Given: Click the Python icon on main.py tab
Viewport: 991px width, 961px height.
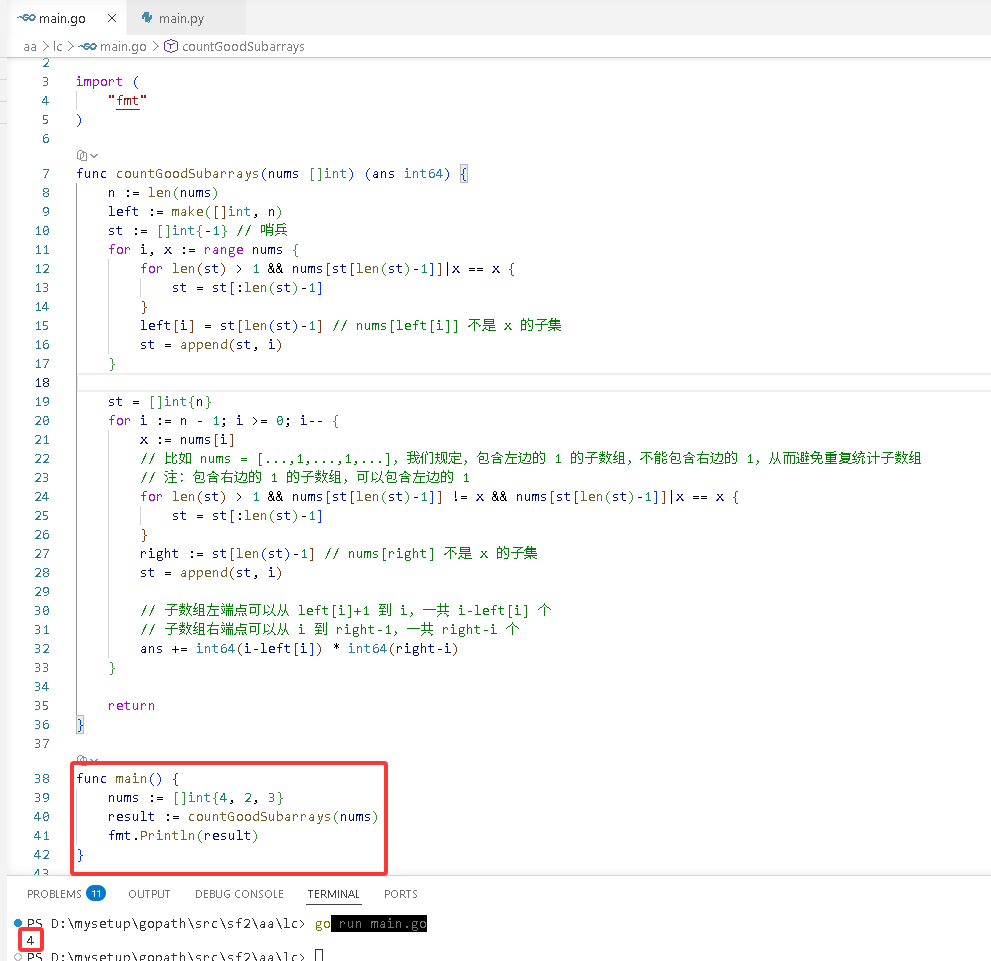Looking at the screenshot, I should point(147,18).
